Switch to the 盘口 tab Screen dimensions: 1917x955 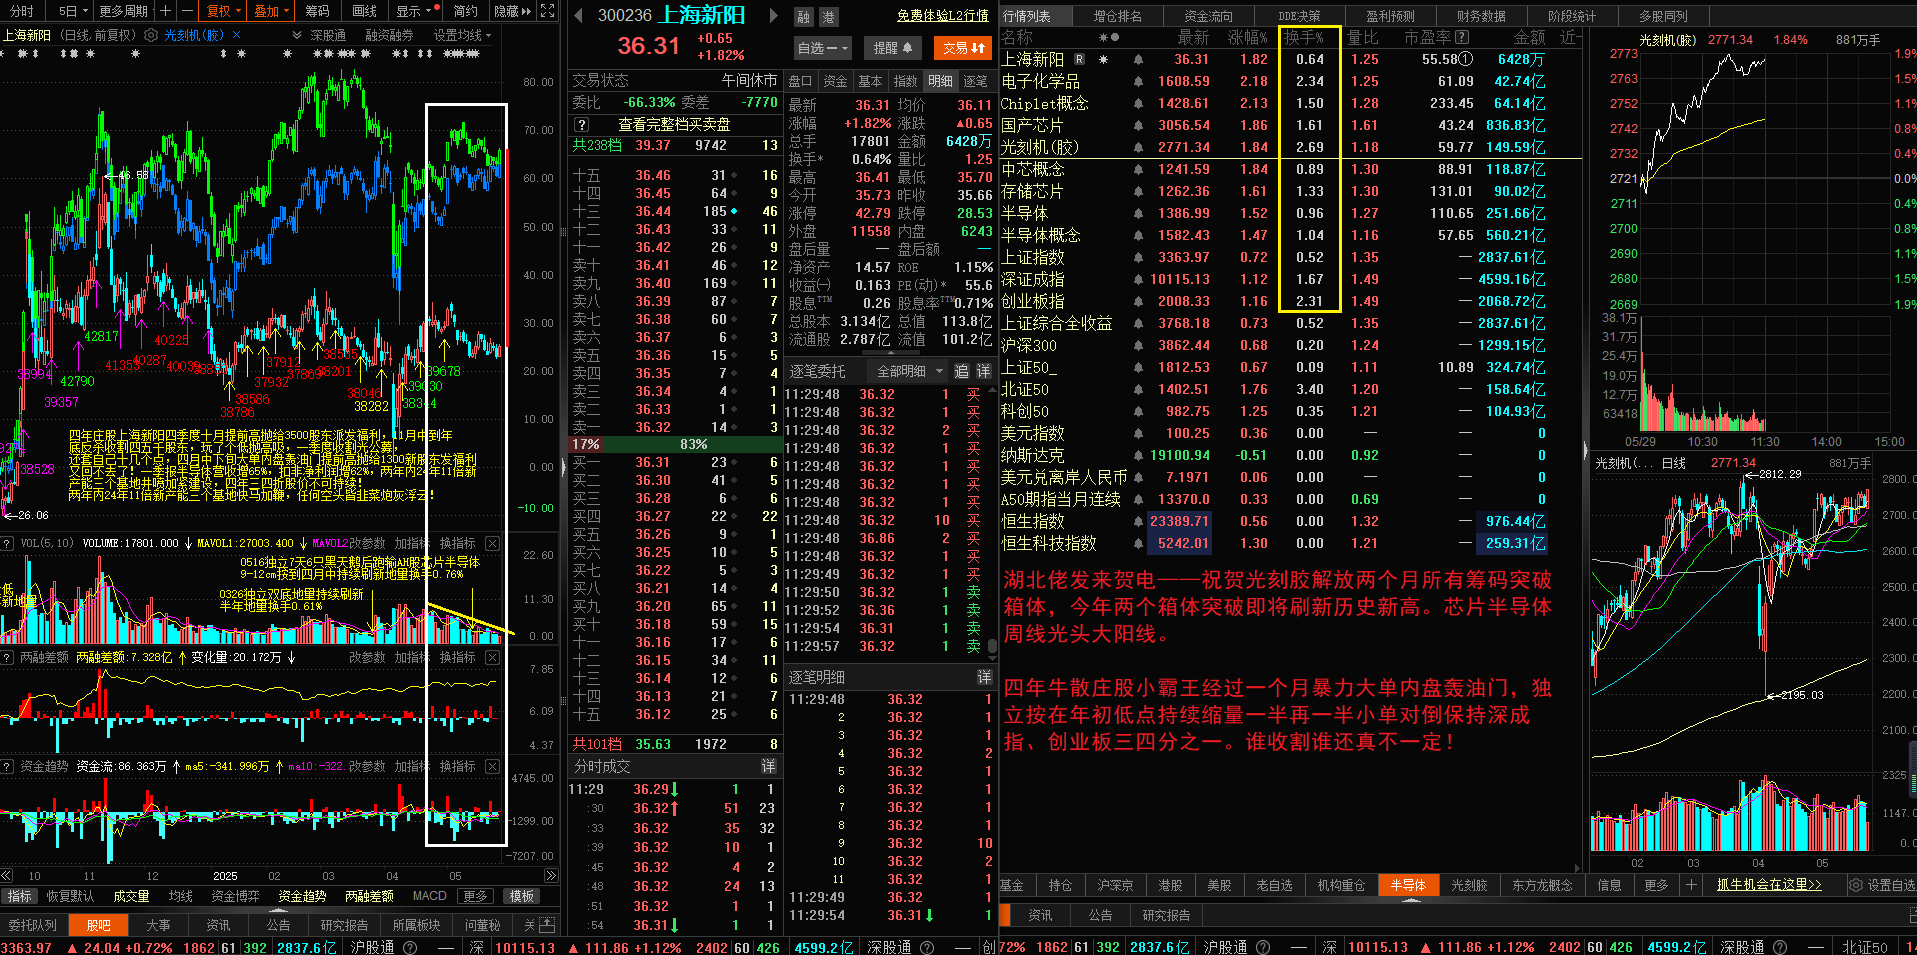[x=800, y=81]
